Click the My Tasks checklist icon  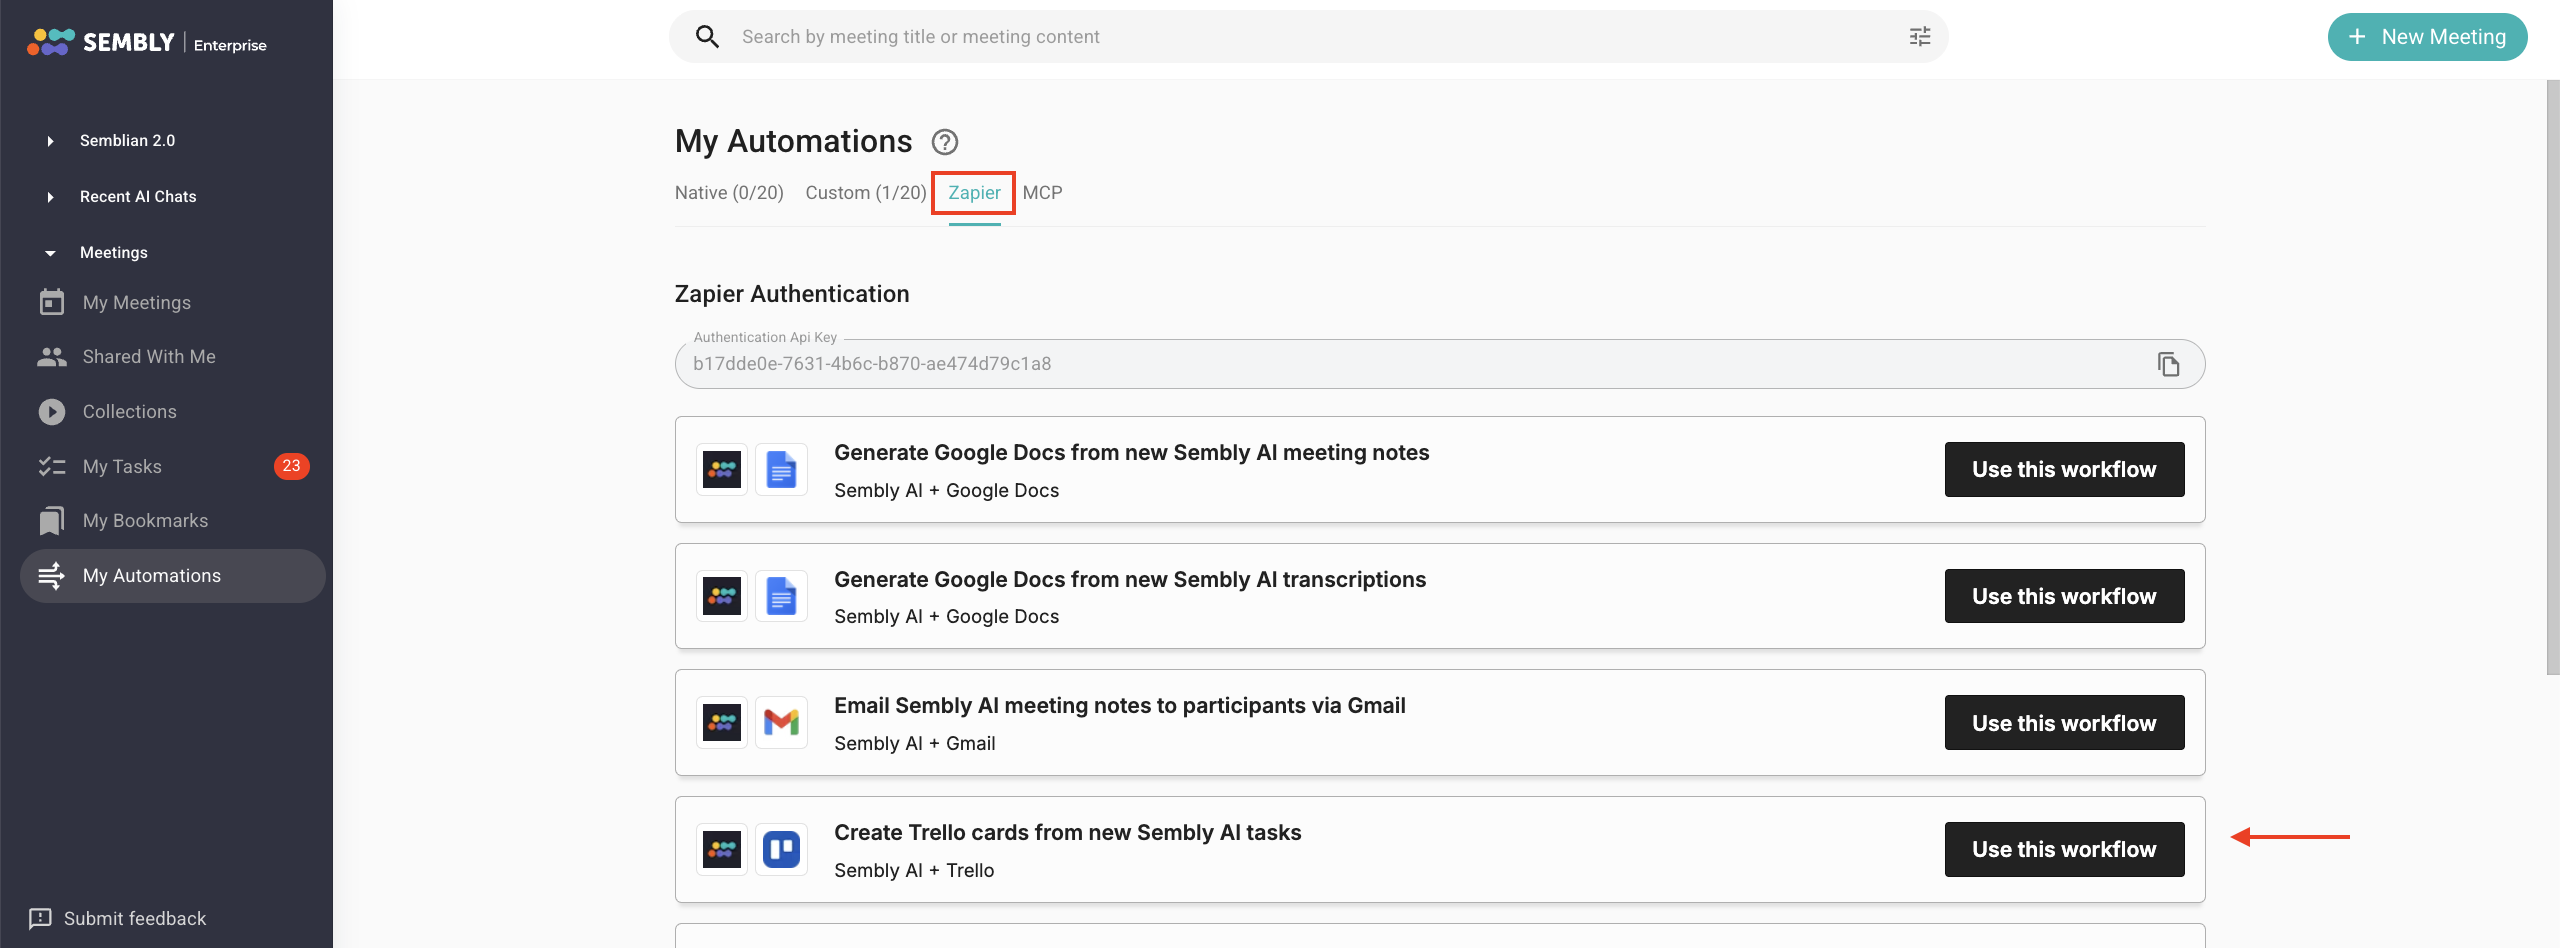[x=52, y=466]
